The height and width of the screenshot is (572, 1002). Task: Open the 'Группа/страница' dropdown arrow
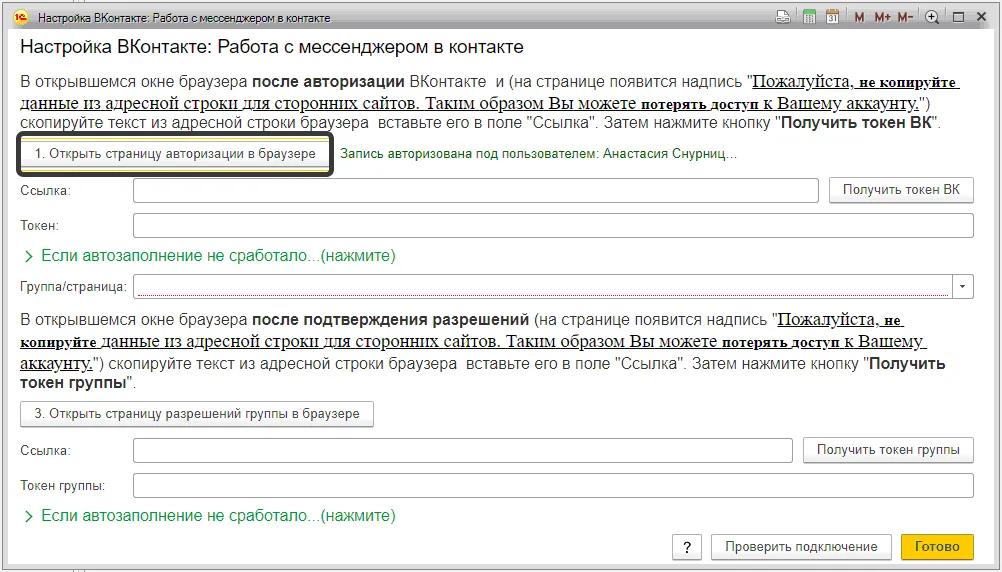point(963,286)
